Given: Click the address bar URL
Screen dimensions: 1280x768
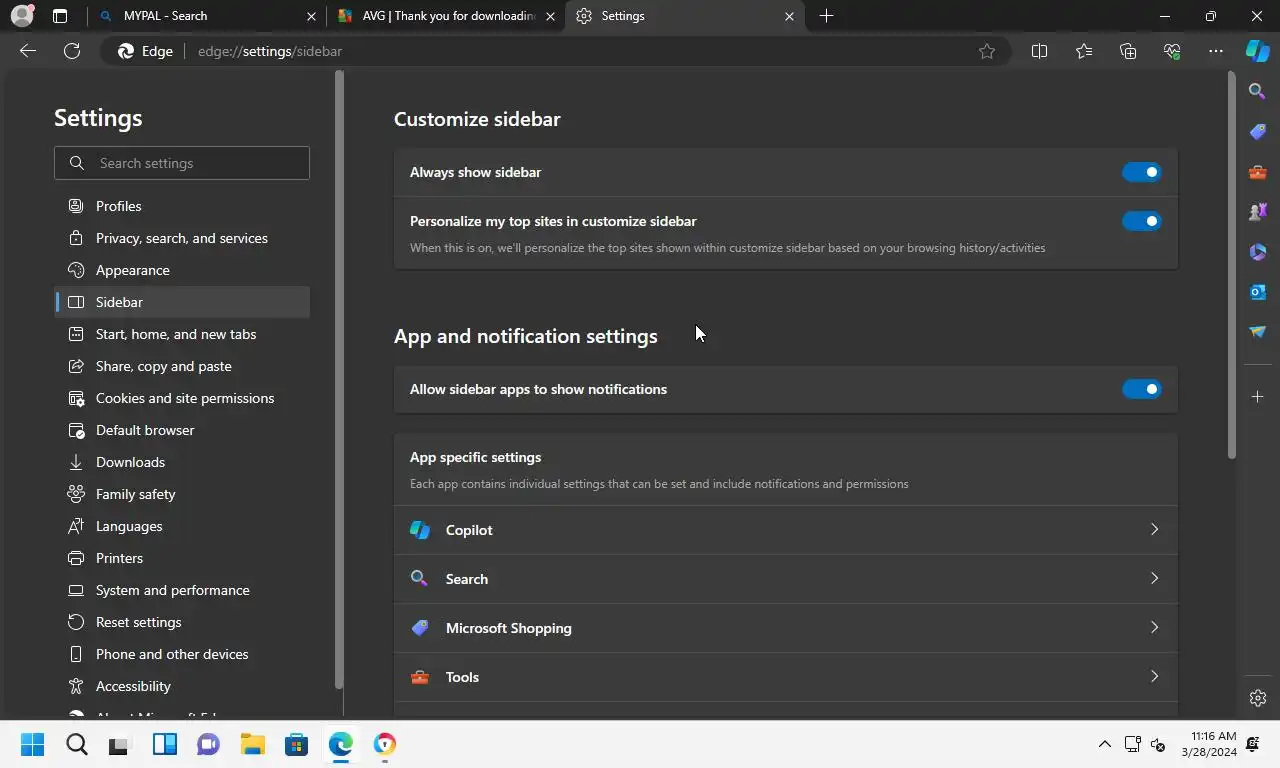Looking at the screenshot, I should coord(270,51).
